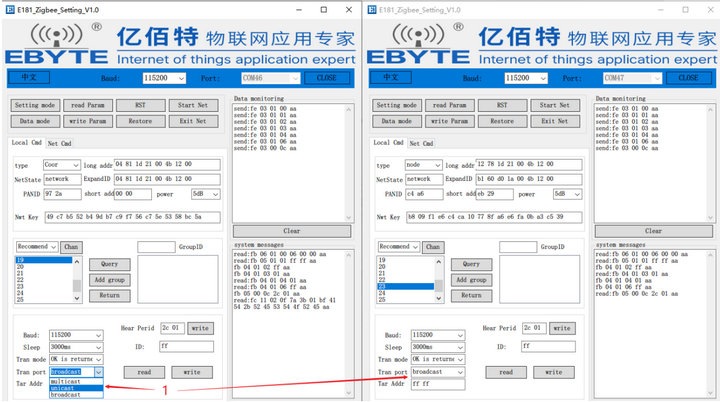720x402 pixels.
Task: Click Return button in left window
Action: point(110,295)
